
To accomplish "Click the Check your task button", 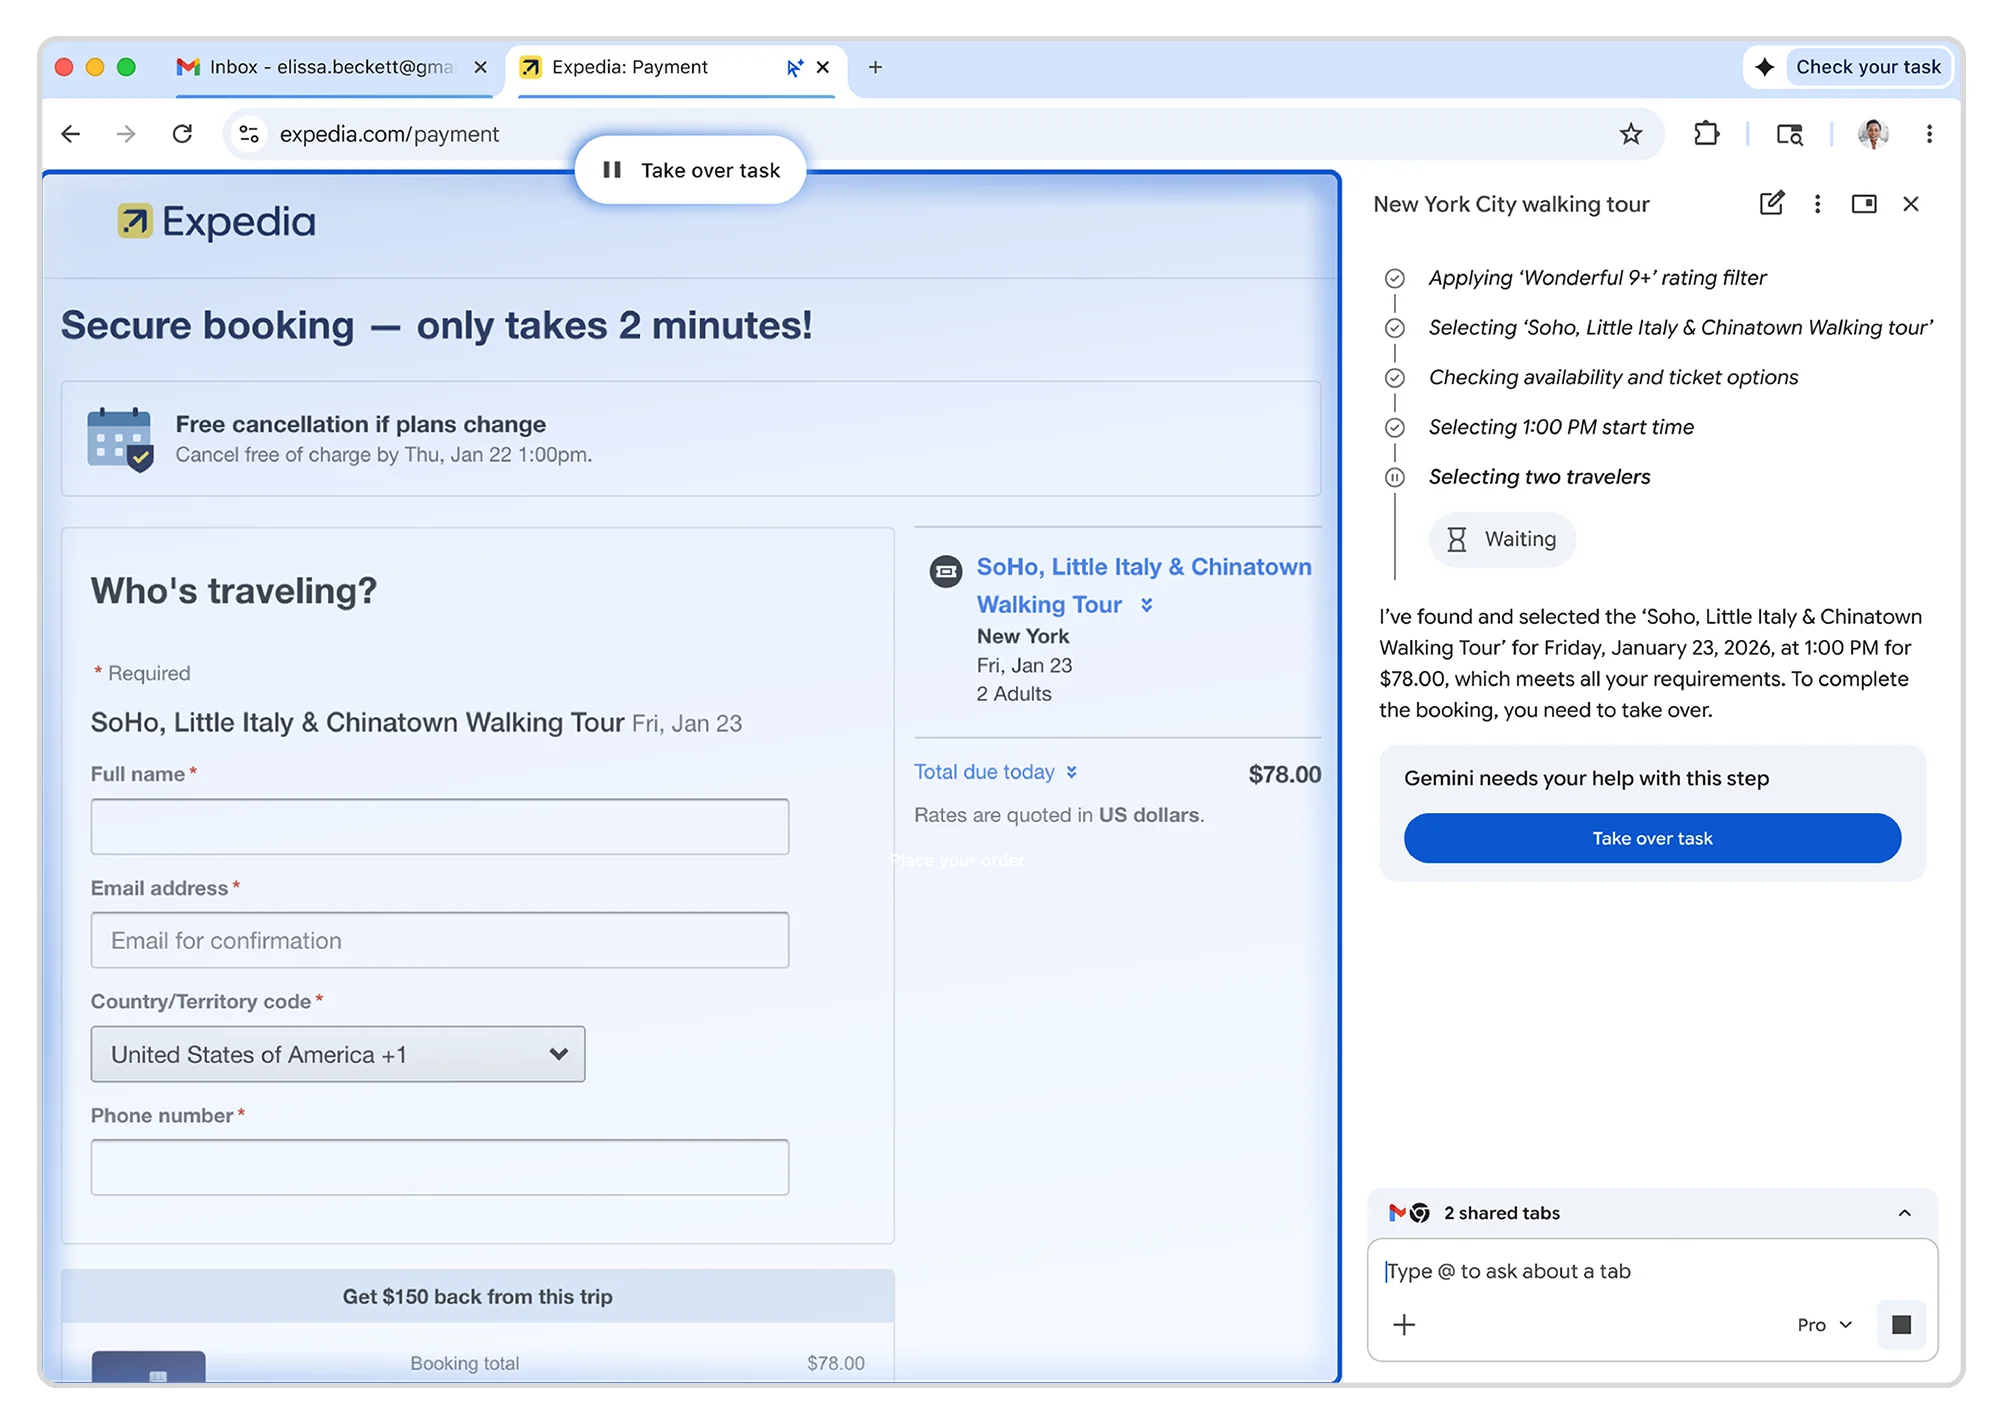I will click(x=1866, y=67).
